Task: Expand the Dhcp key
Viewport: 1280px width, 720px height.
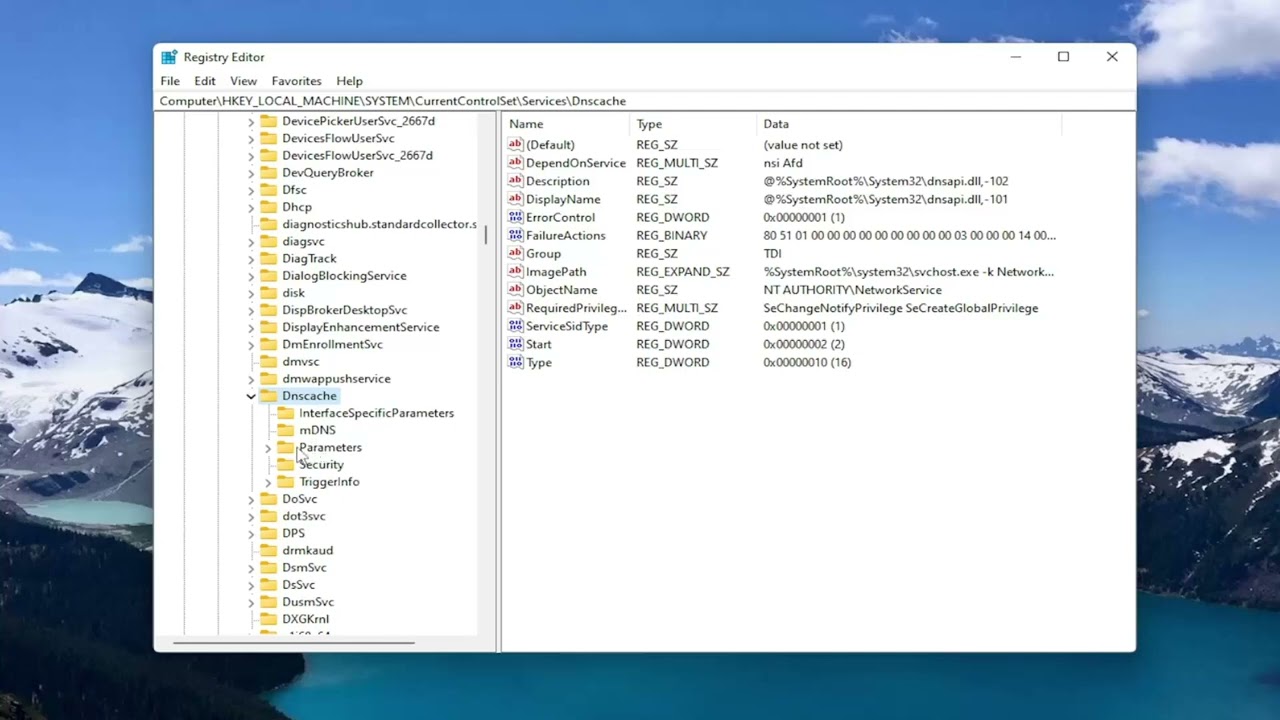Action: 251,207
